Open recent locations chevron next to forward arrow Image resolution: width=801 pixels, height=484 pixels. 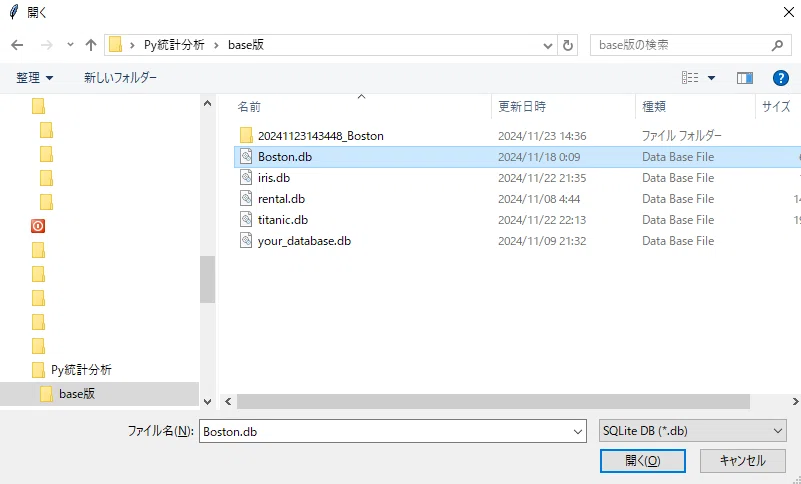(x=70, y=45)
